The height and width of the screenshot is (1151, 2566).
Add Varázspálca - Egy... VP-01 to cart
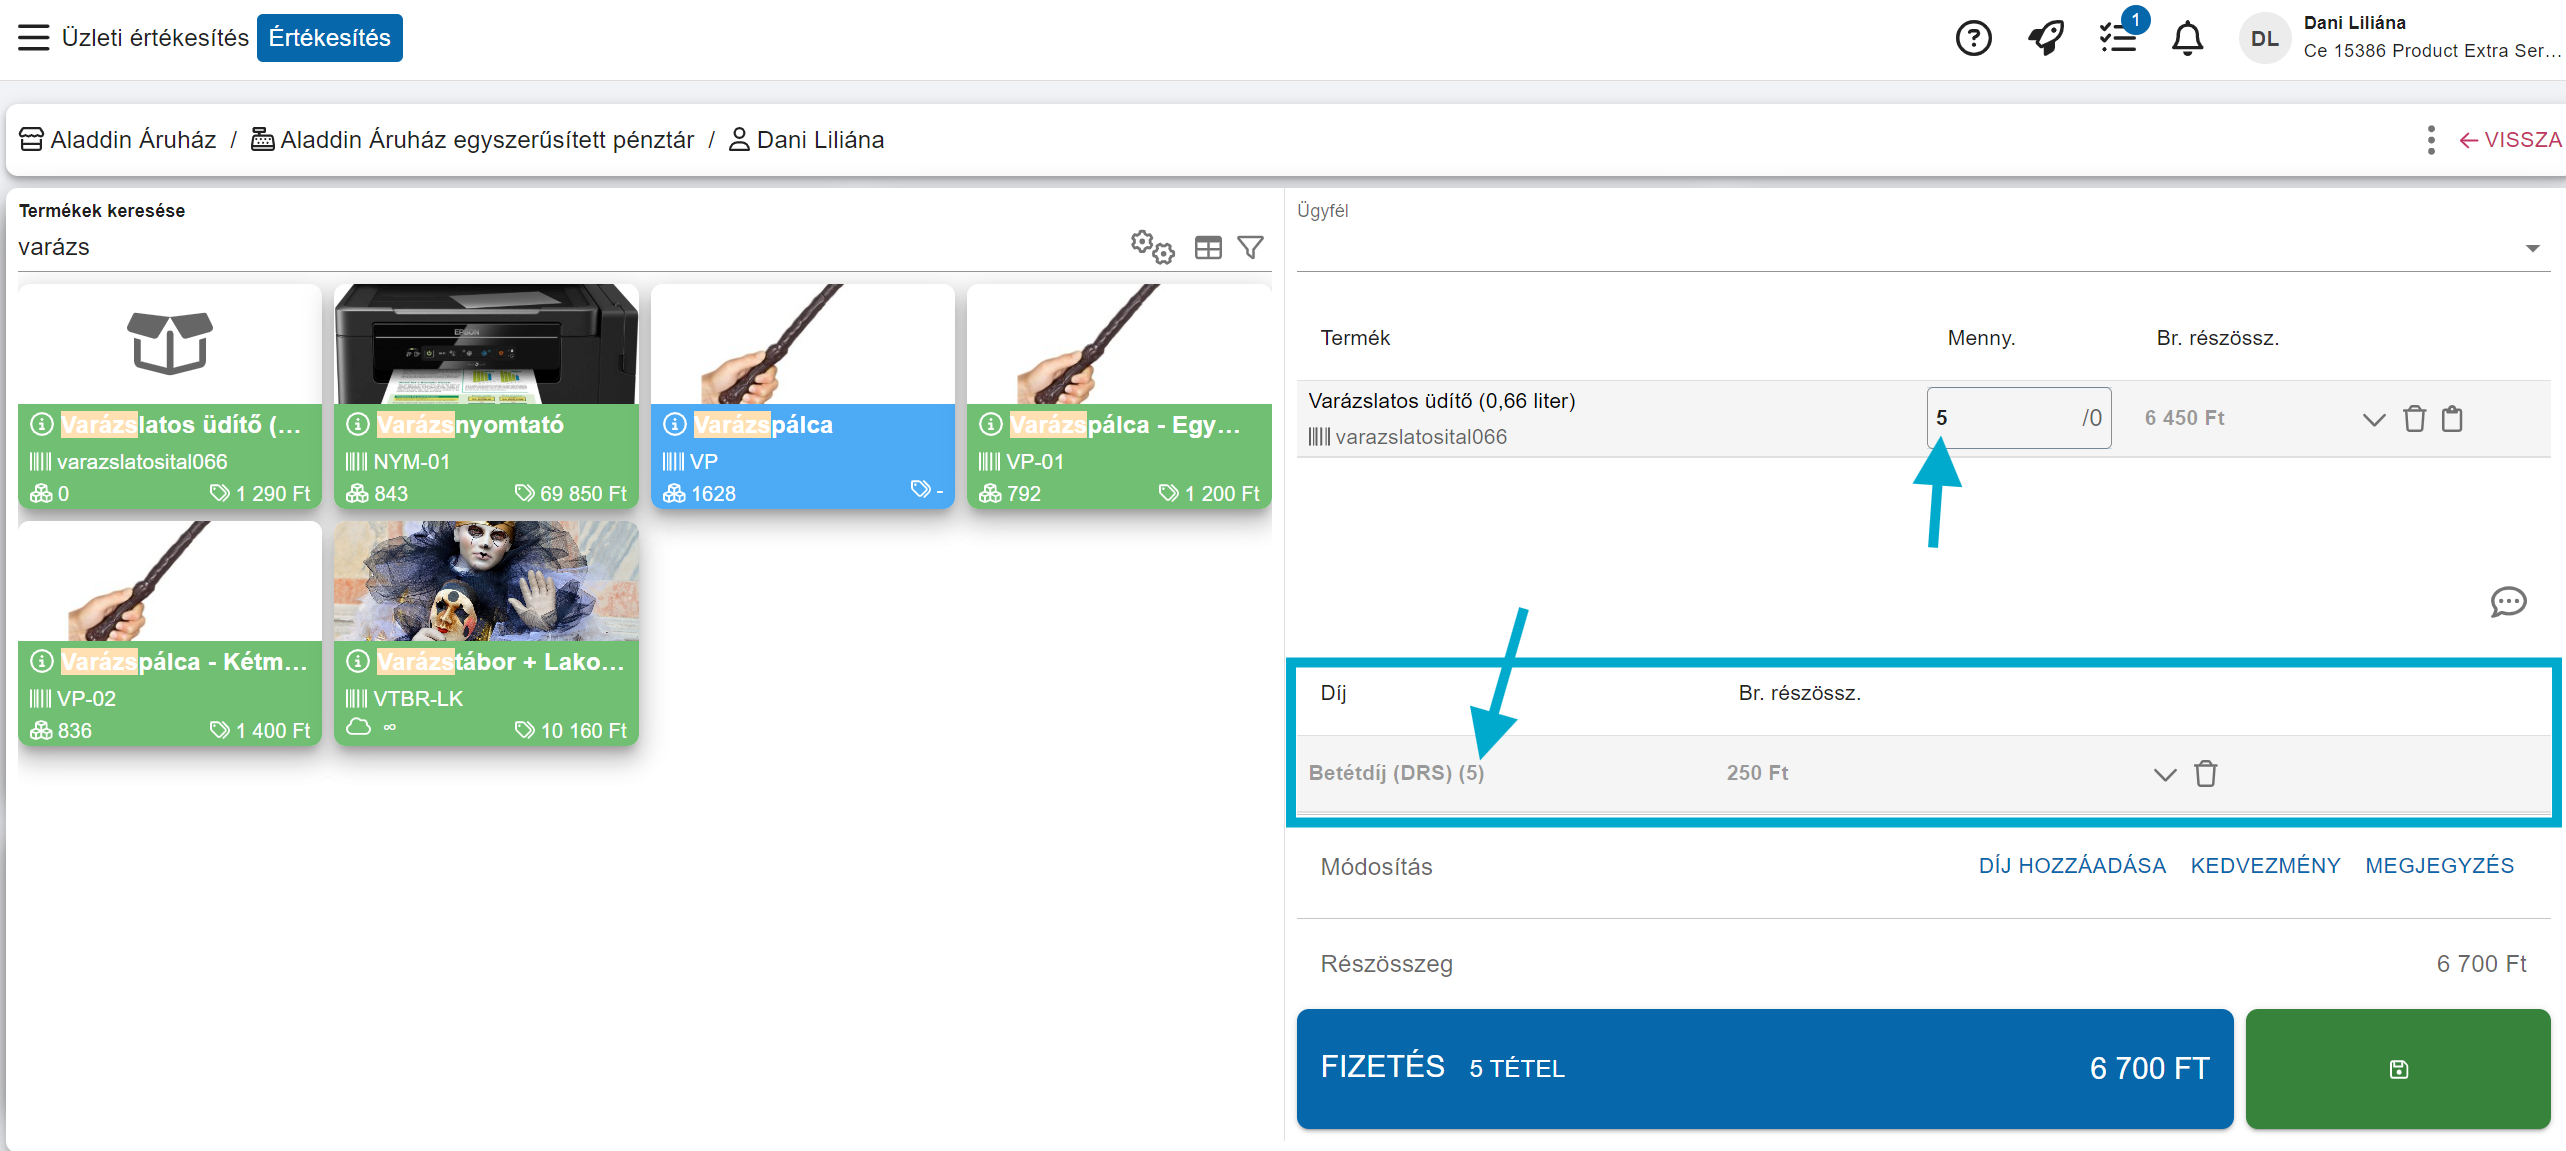coord(1119,396)
